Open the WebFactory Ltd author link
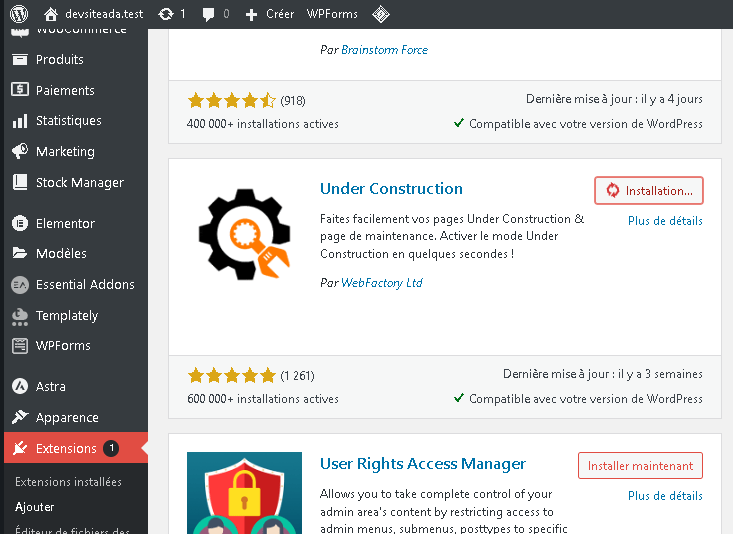Screen dimensions: 733x534 (381, 282)
